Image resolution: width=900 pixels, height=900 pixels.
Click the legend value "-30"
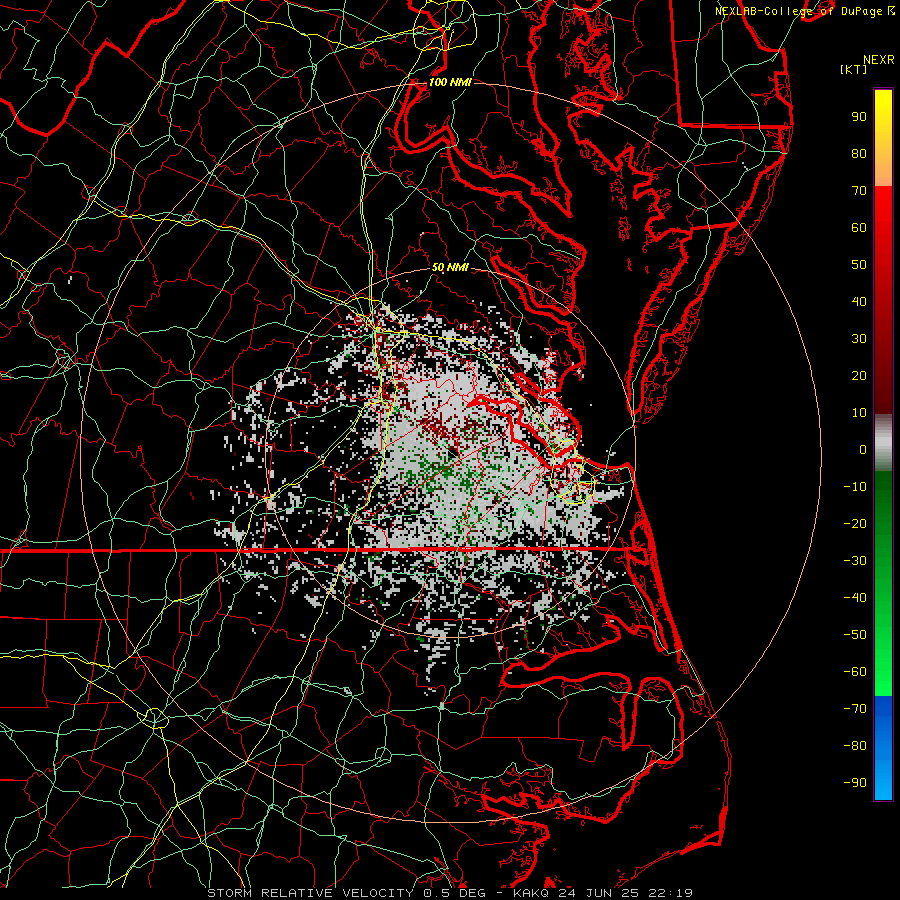[x=855, y=561]
